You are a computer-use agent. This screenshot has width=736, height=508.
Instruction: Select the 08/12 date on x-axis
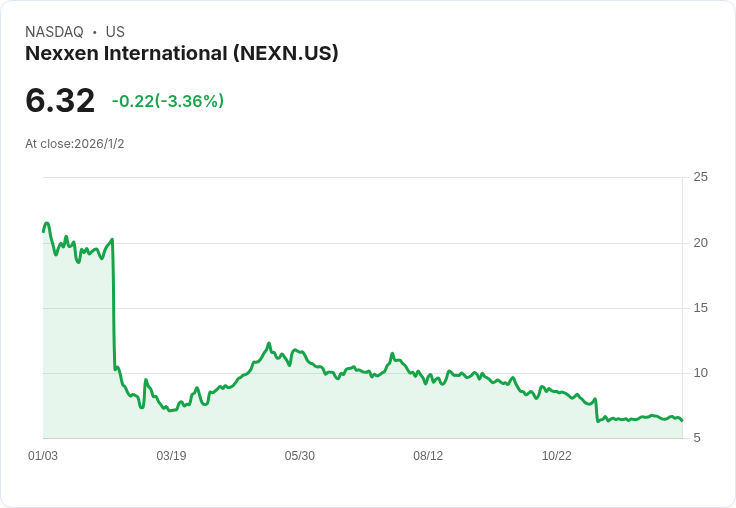(x=428, y=456)
